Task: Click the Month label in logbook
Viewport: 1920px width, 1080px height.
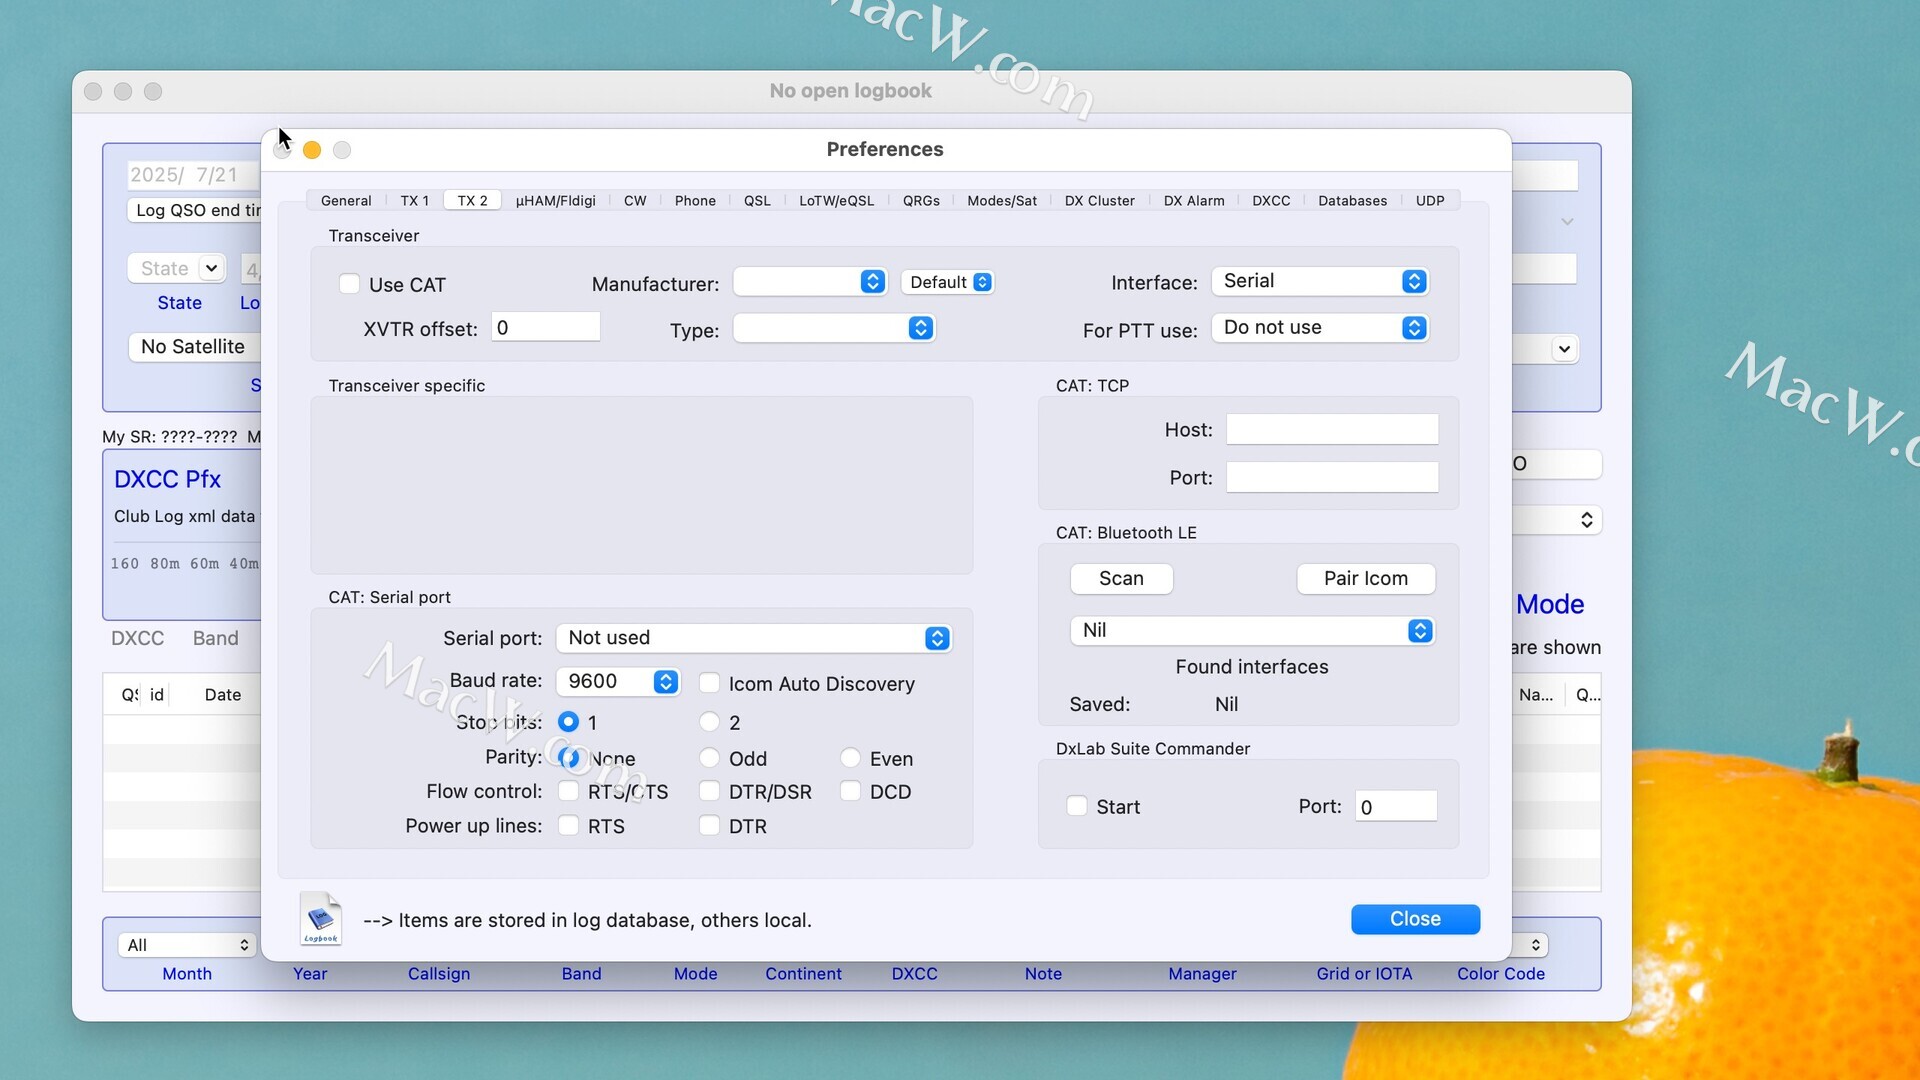Action: click(187, 973)
